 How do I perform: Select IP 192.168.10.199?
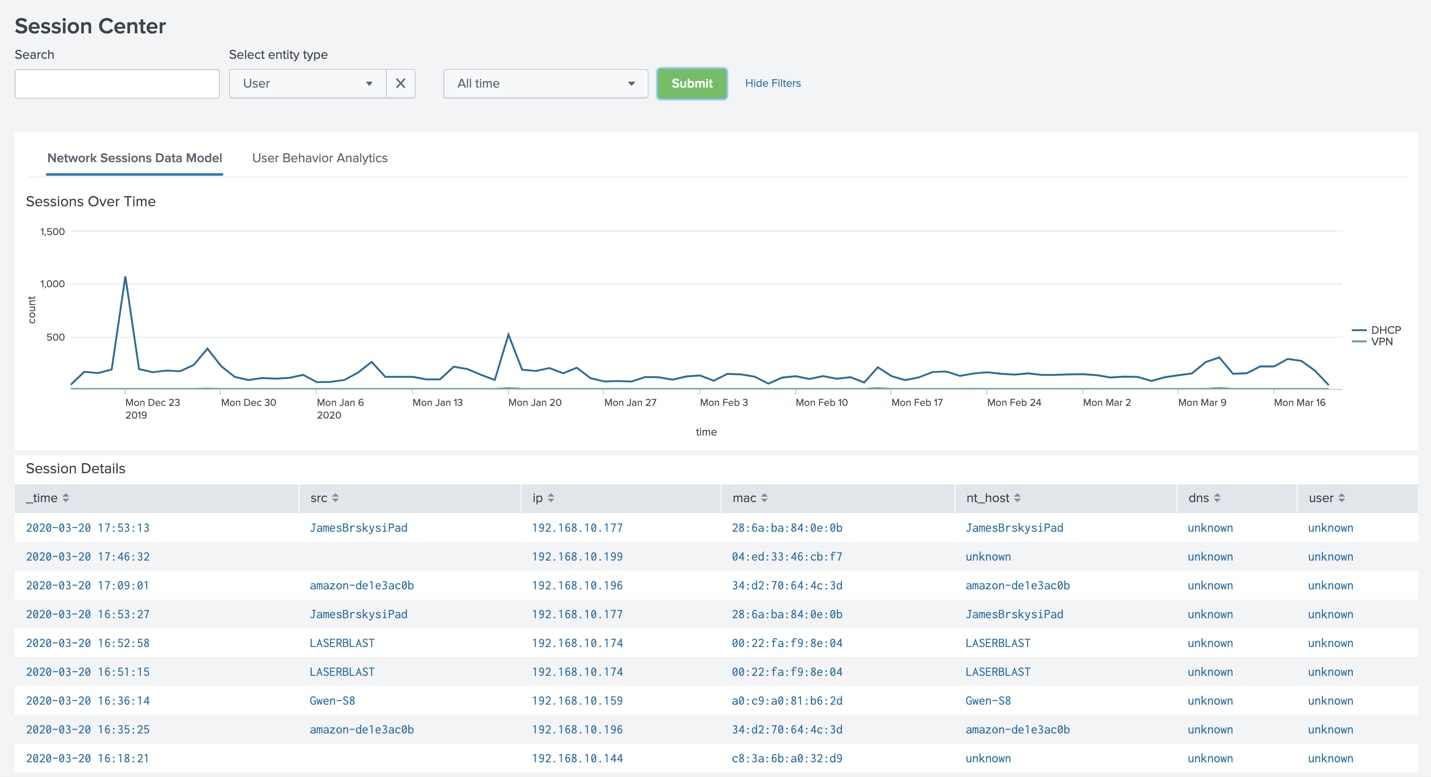tap(577, 557)
